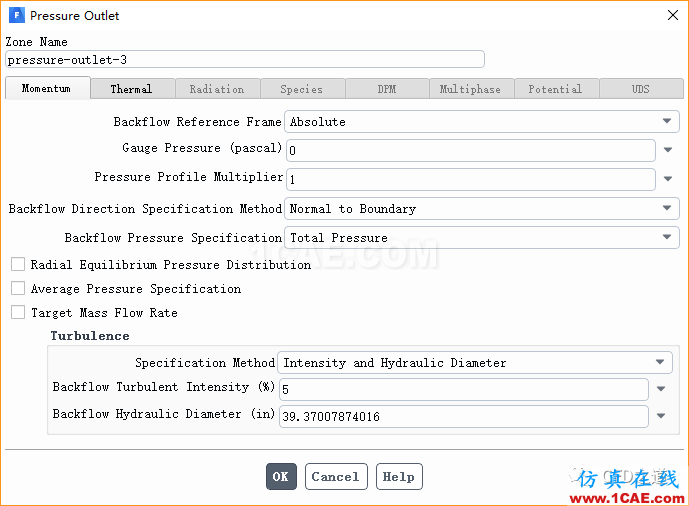Switch to the Thermal tab
Screen dimensions: 689x506
(131, 89)
